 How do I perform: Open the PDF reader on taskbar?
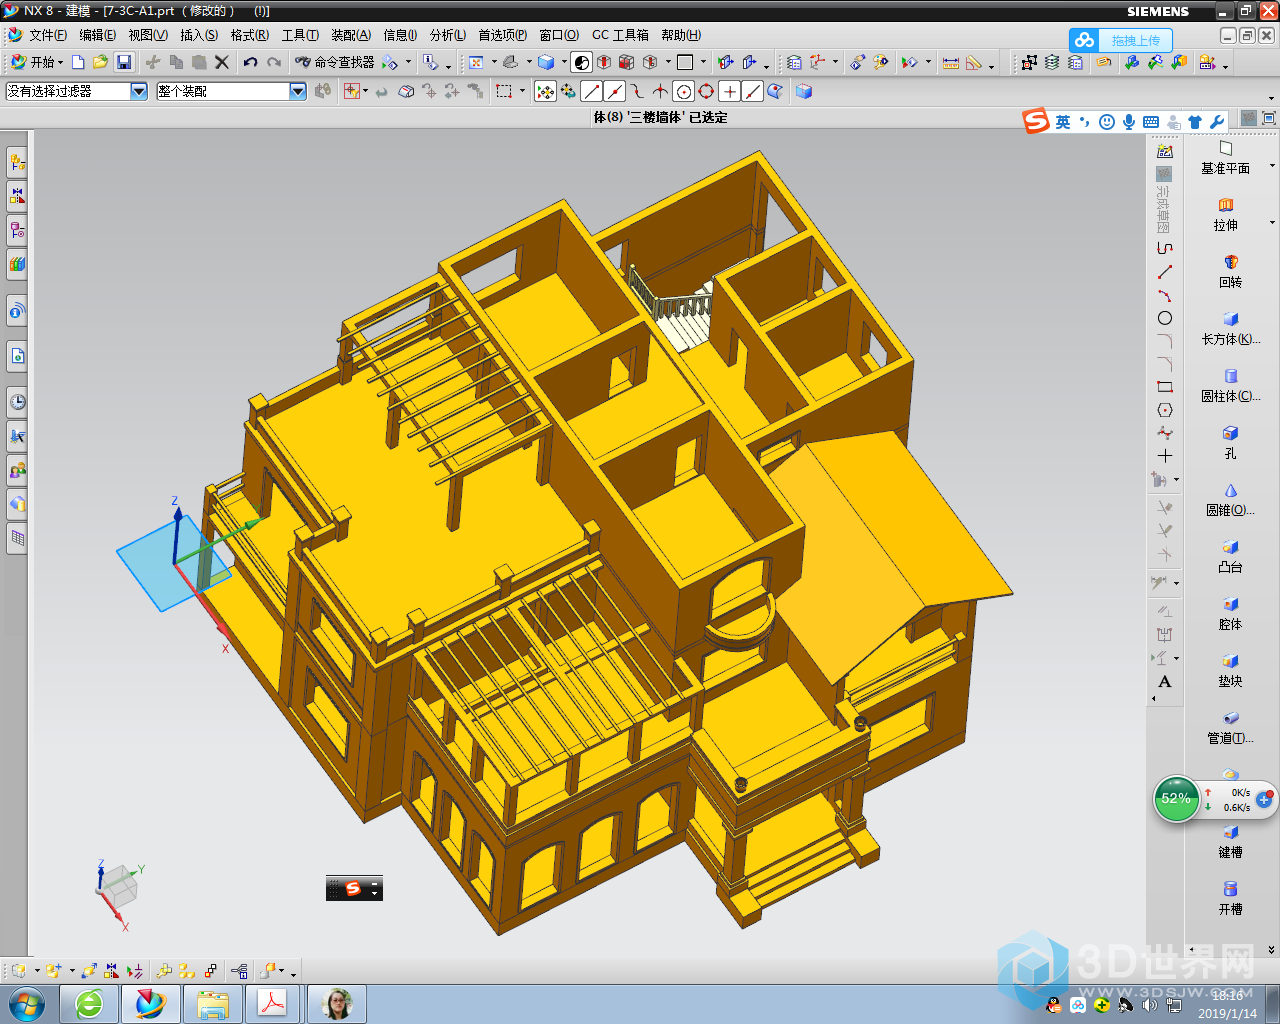point(273,1003)
